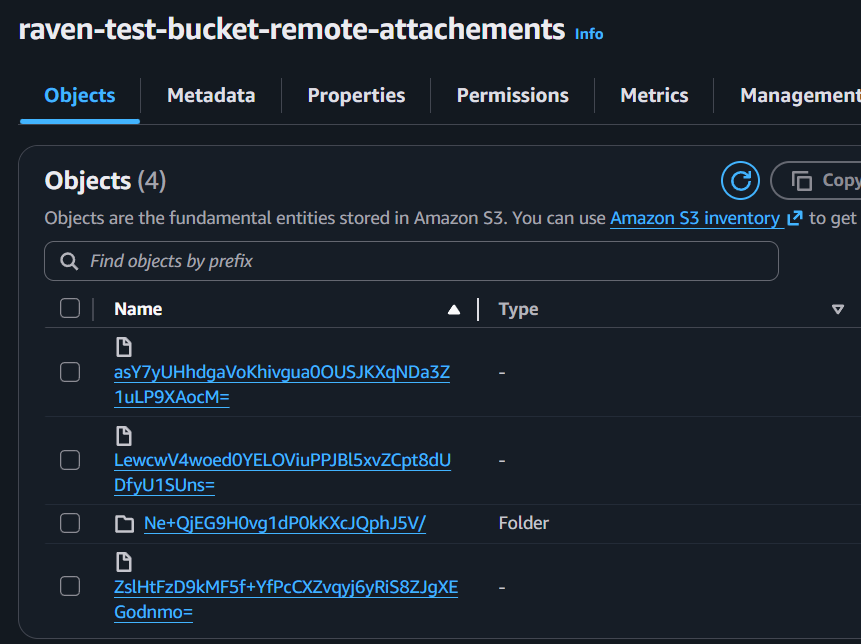The width and height of the screenshot is (861, 644).
Task: Check the box for the asY7yUHhdga object
Action: [x=70, y=372]
